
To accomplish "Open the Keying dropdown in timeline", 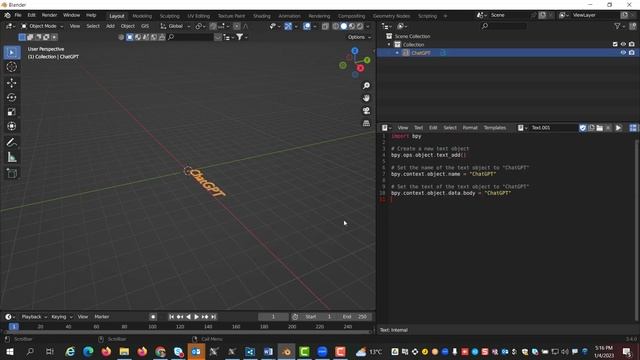I will (61, 317).
